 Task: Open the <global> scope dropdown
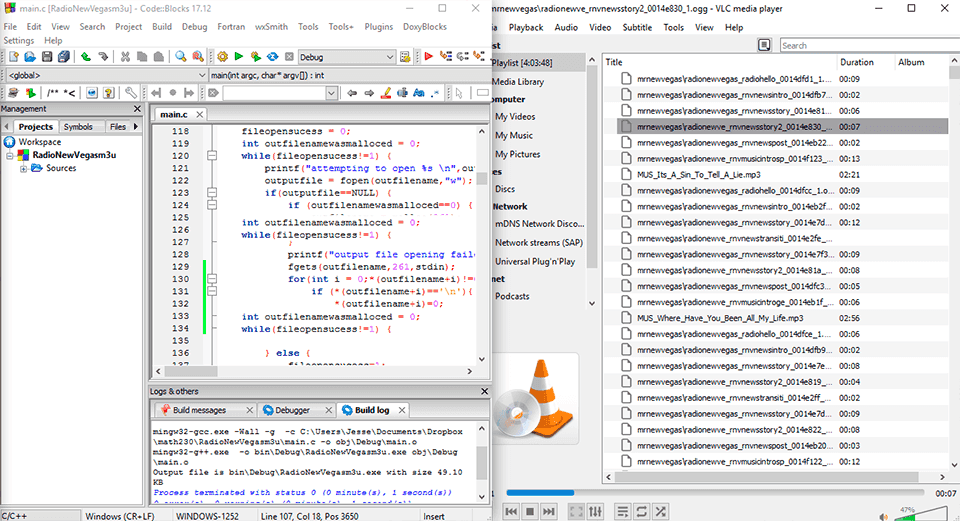107,75
